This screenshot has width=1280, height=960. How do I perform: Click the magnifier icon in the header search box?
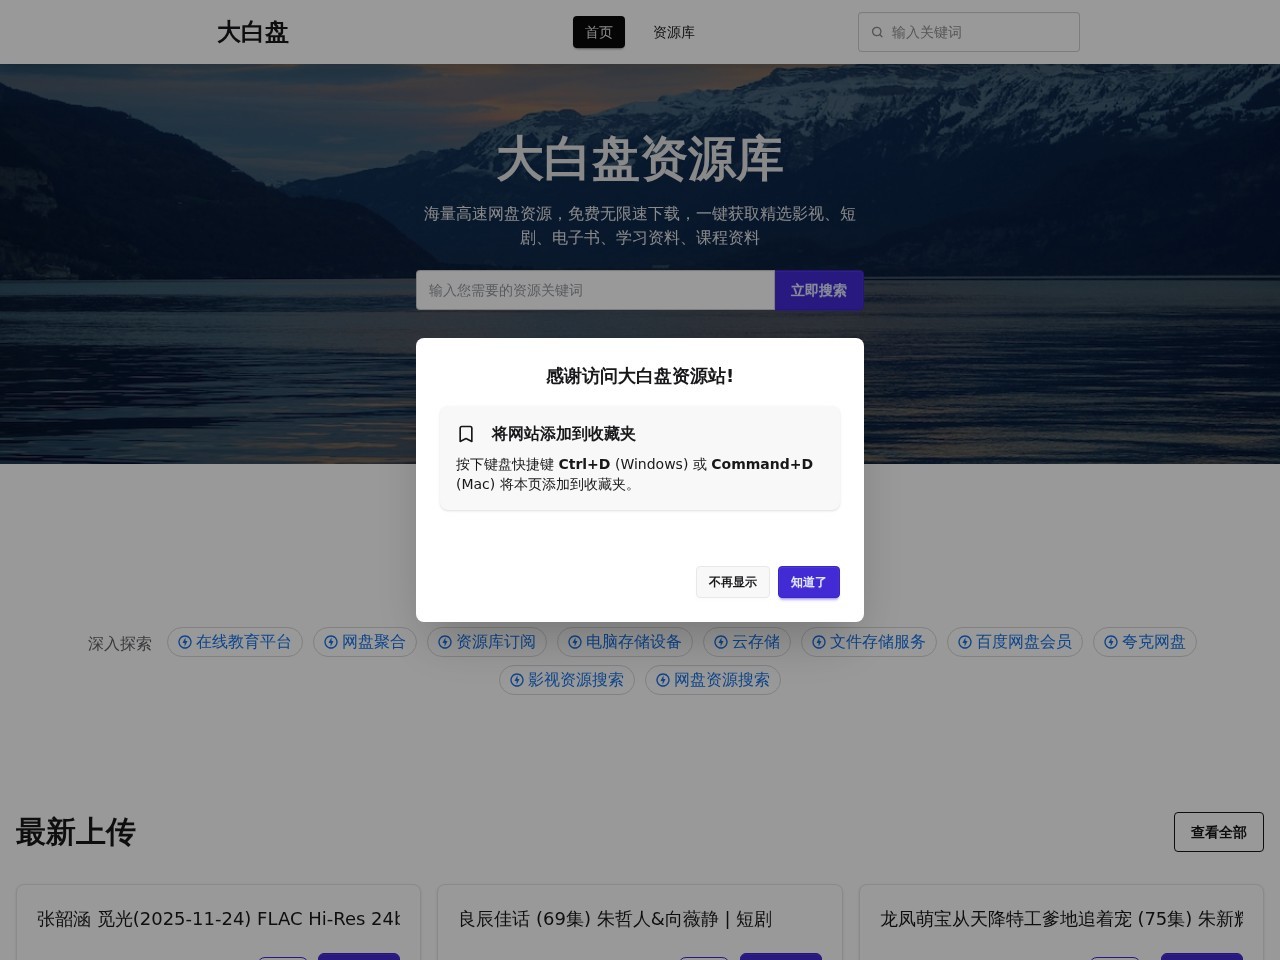click(877, 32)
